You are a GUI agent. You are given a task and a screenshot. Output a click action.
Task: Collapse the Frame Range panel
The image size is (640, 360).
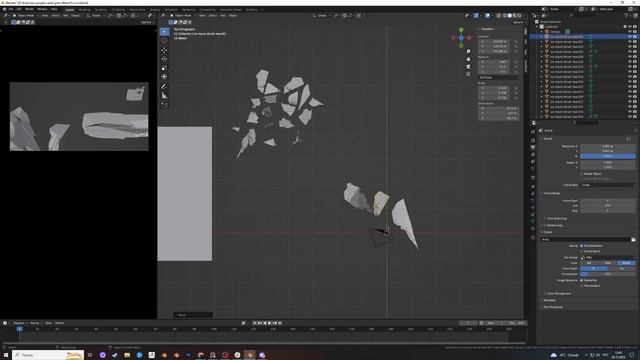[x=551, y=193]
